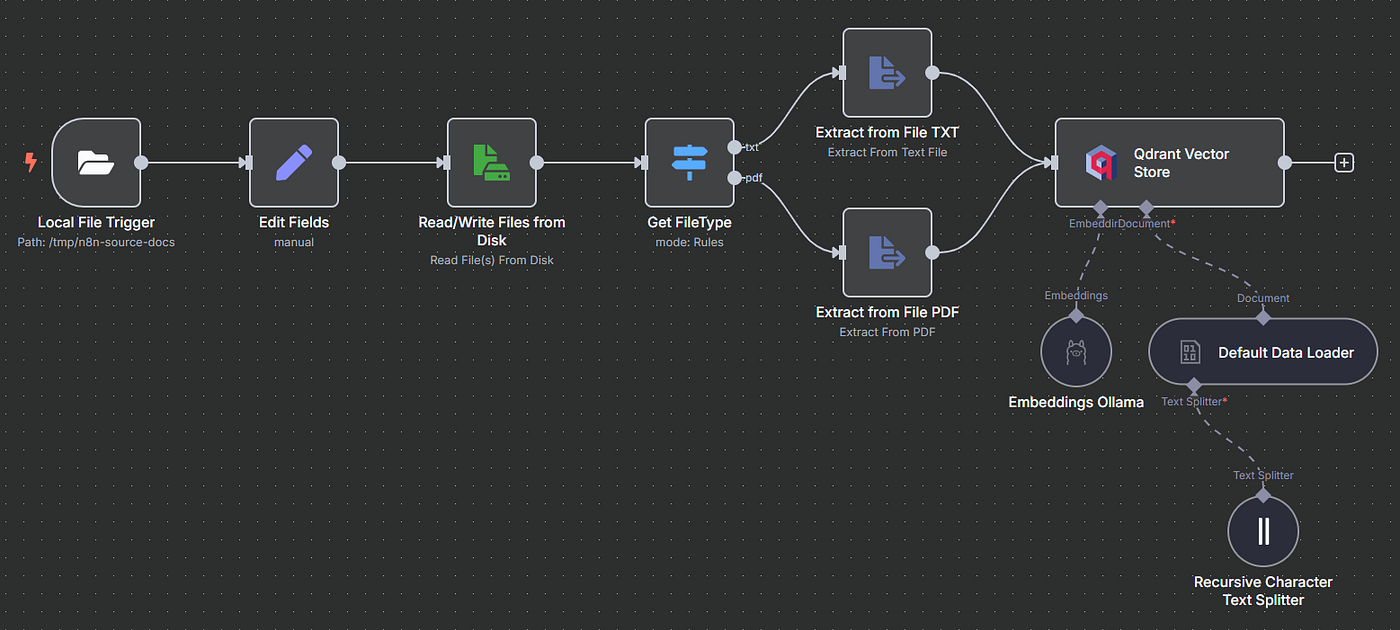
Task: Click the Extract from File TXT output port
Action: tap(932, 72)
